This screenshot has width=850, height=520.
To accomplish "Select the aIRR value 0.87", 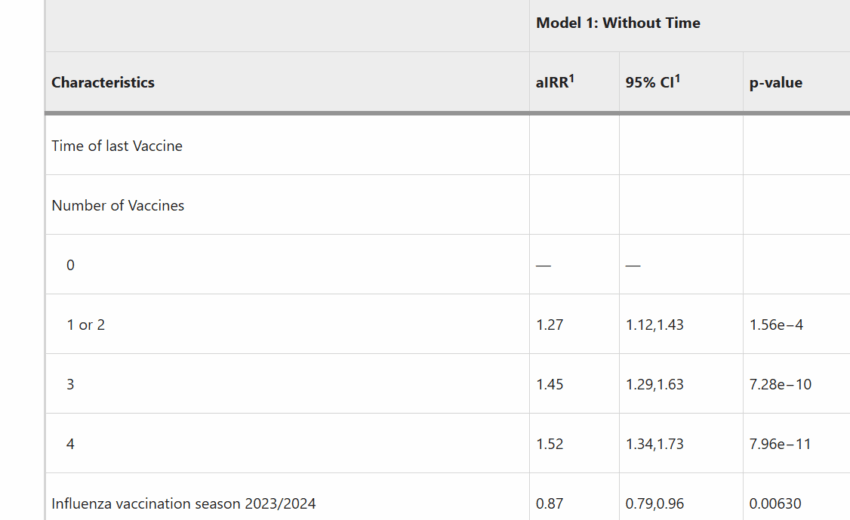I will click(x=550, y=504).
